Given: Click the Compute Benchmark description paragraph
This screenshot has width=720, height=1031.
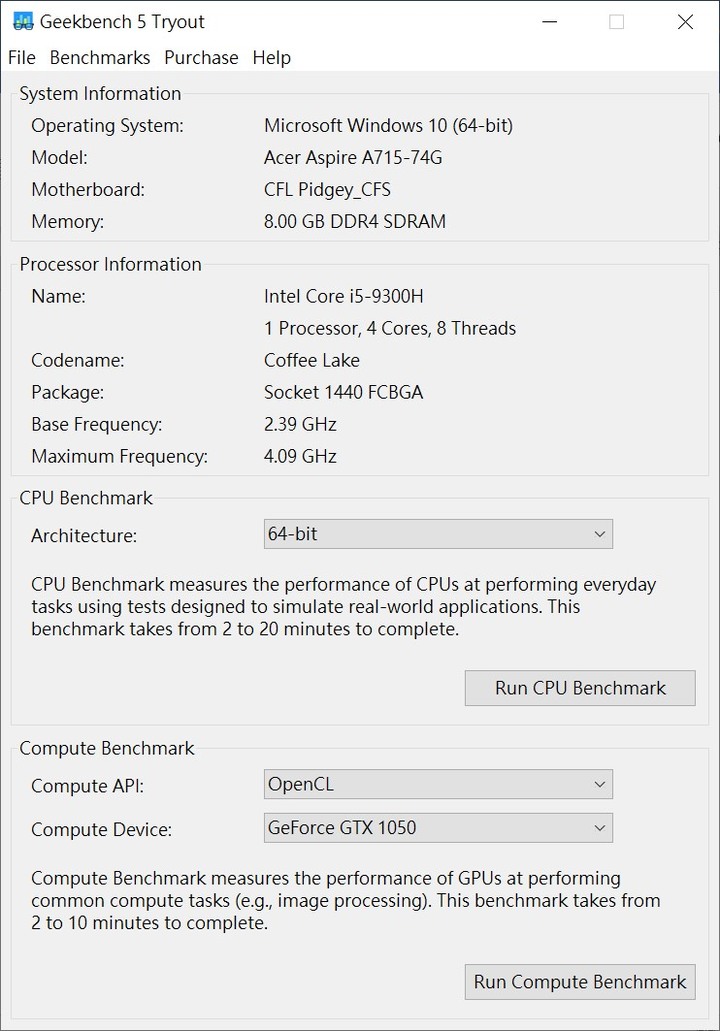Looking at the screenshot, I should (346, 901).
